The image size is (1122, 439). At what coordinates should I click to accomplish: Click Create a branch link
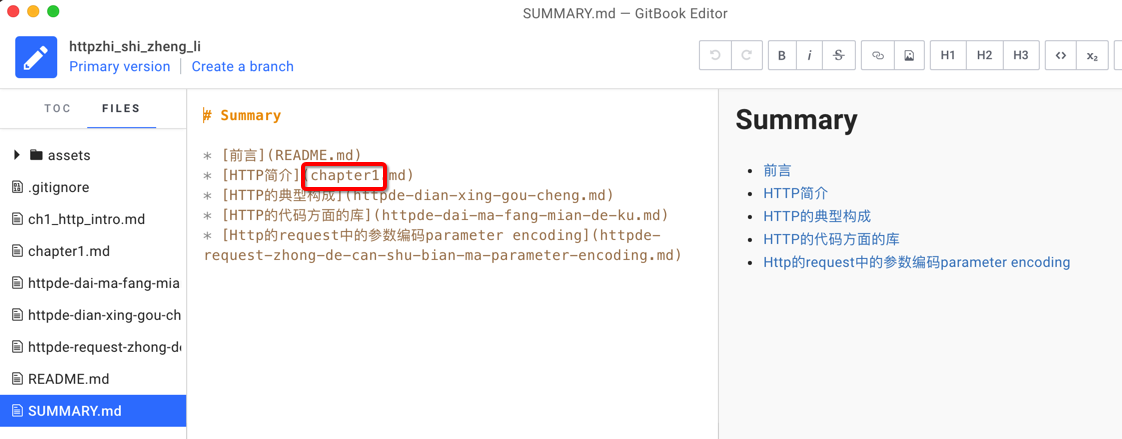pyautogui.click(x=242, y=67)
